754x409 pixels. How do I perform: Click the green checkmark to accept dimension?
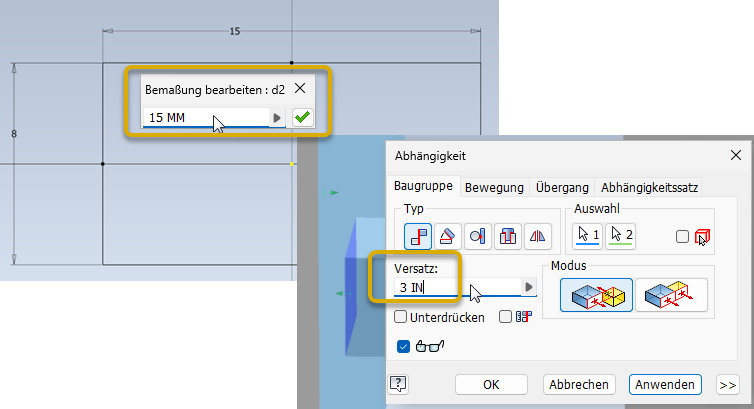[x=302, y=117]
